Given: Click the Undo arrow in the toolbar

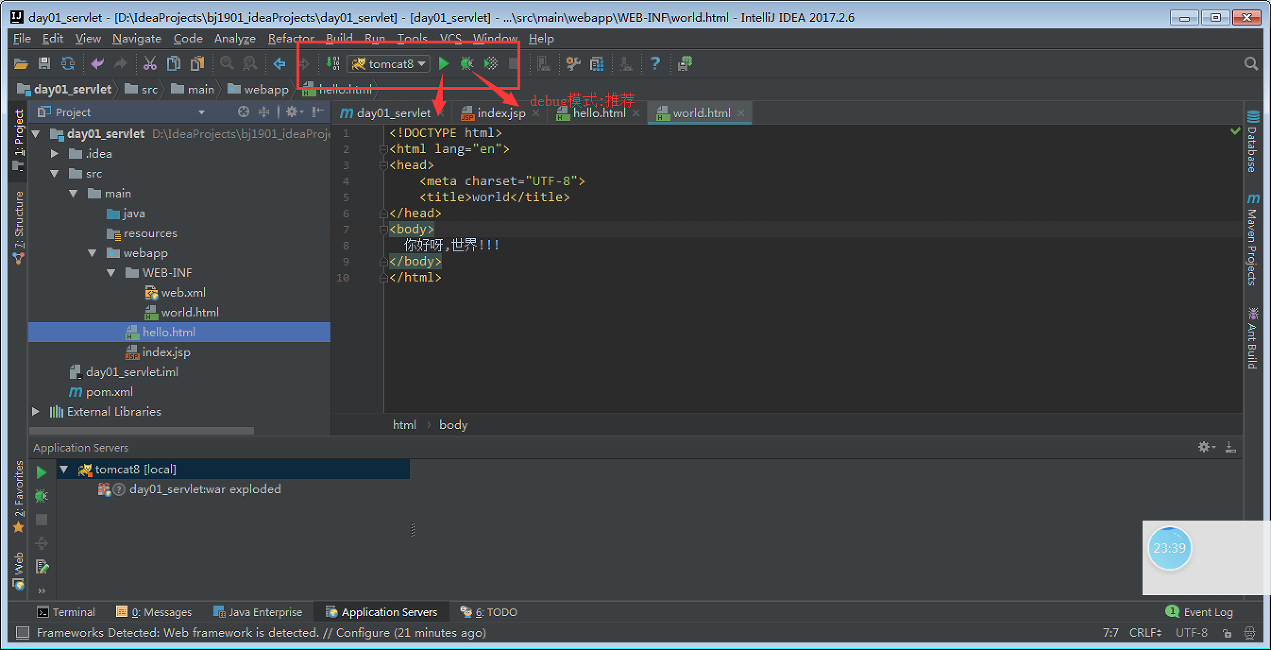Looking at the screenshot, I should (97, 64).
